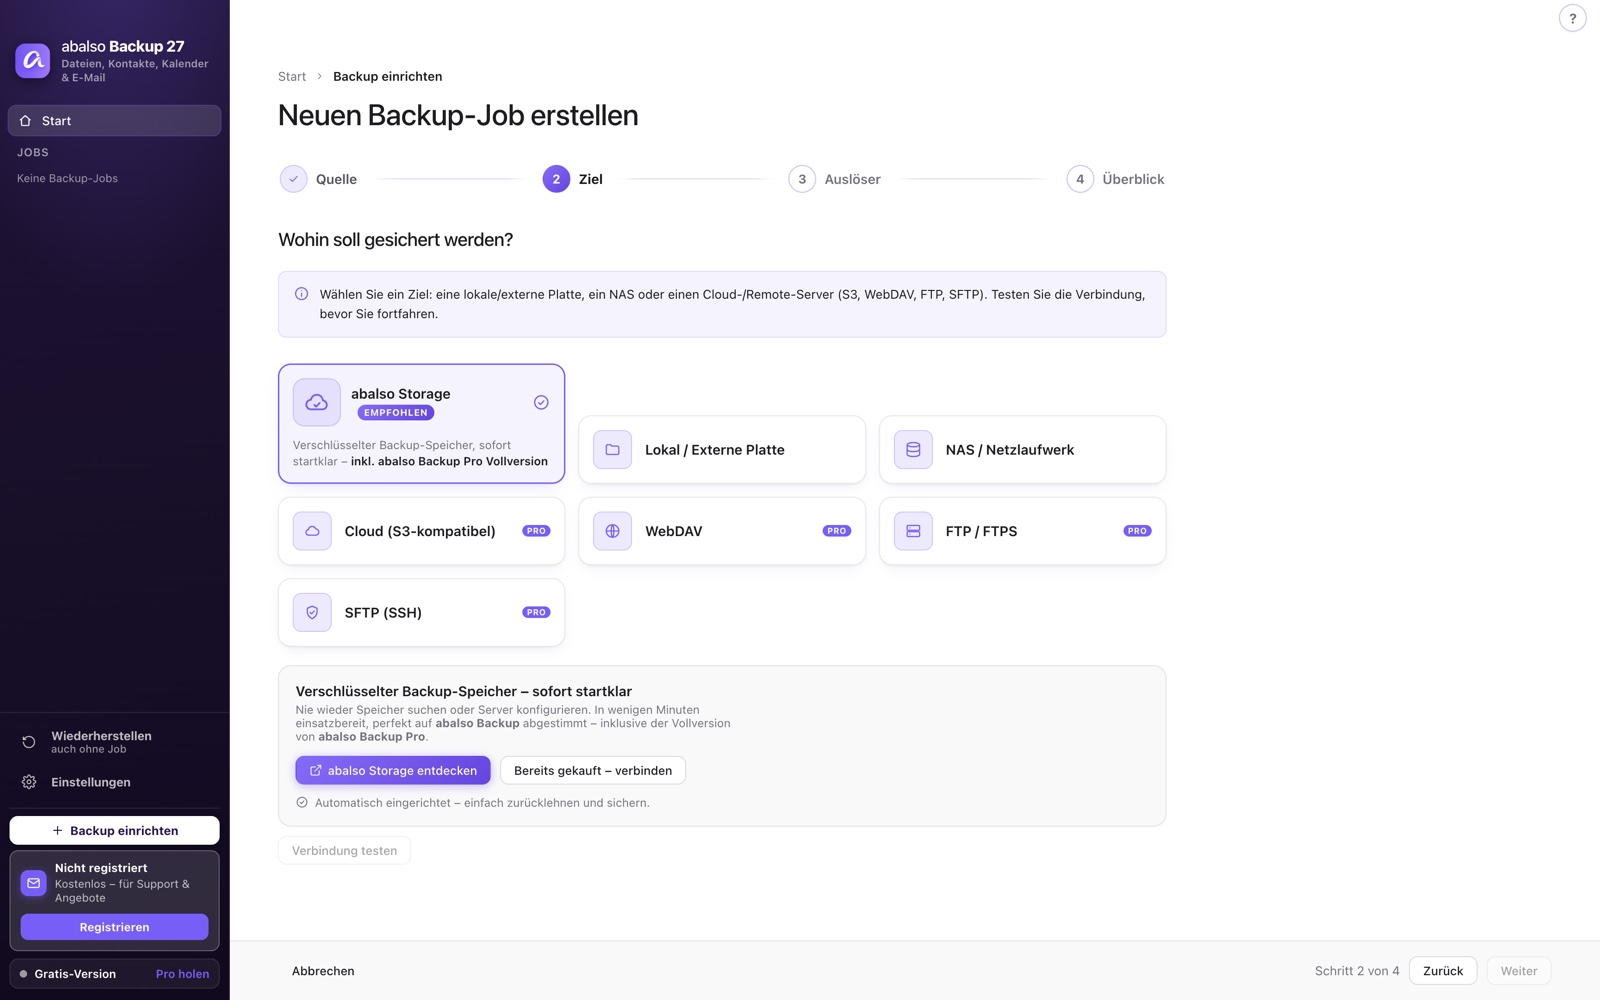This screenshot has height=1000, width=1600.
Task: Click the Automatisch eingerichtet note
Action: [x=482, y=803]
